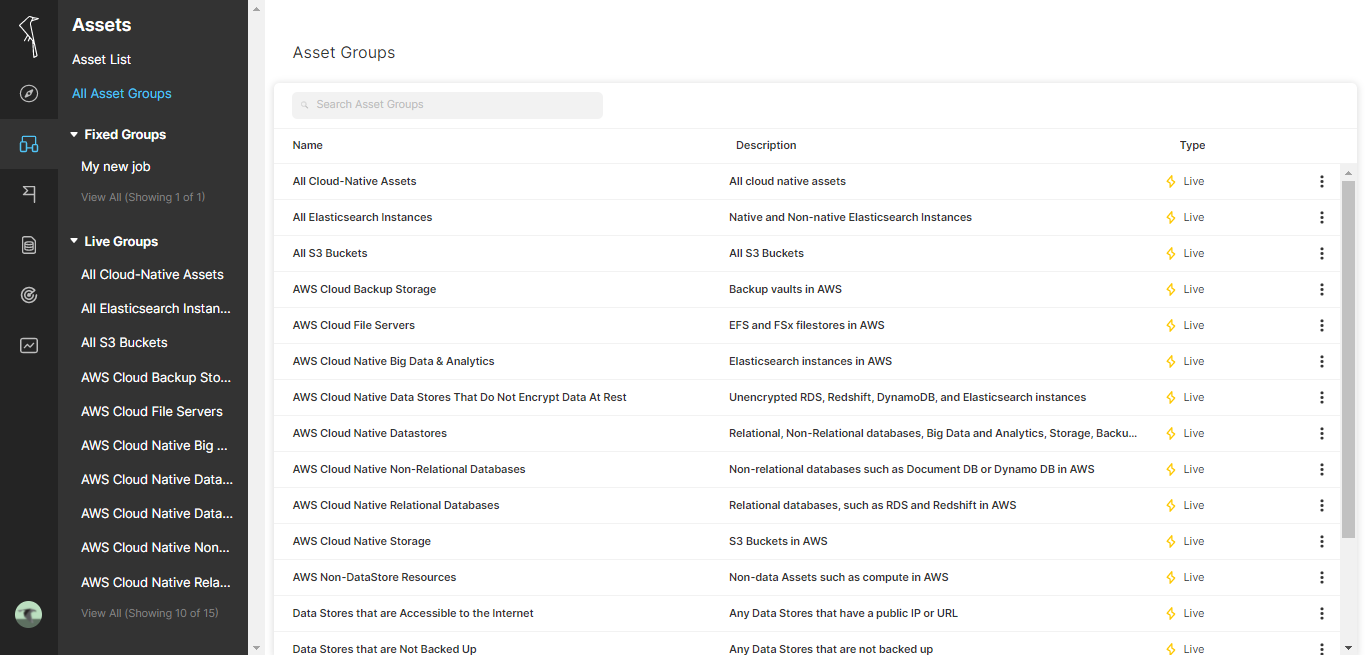
Task: Click the user avatar at bottom left
Action: [29, 615]
